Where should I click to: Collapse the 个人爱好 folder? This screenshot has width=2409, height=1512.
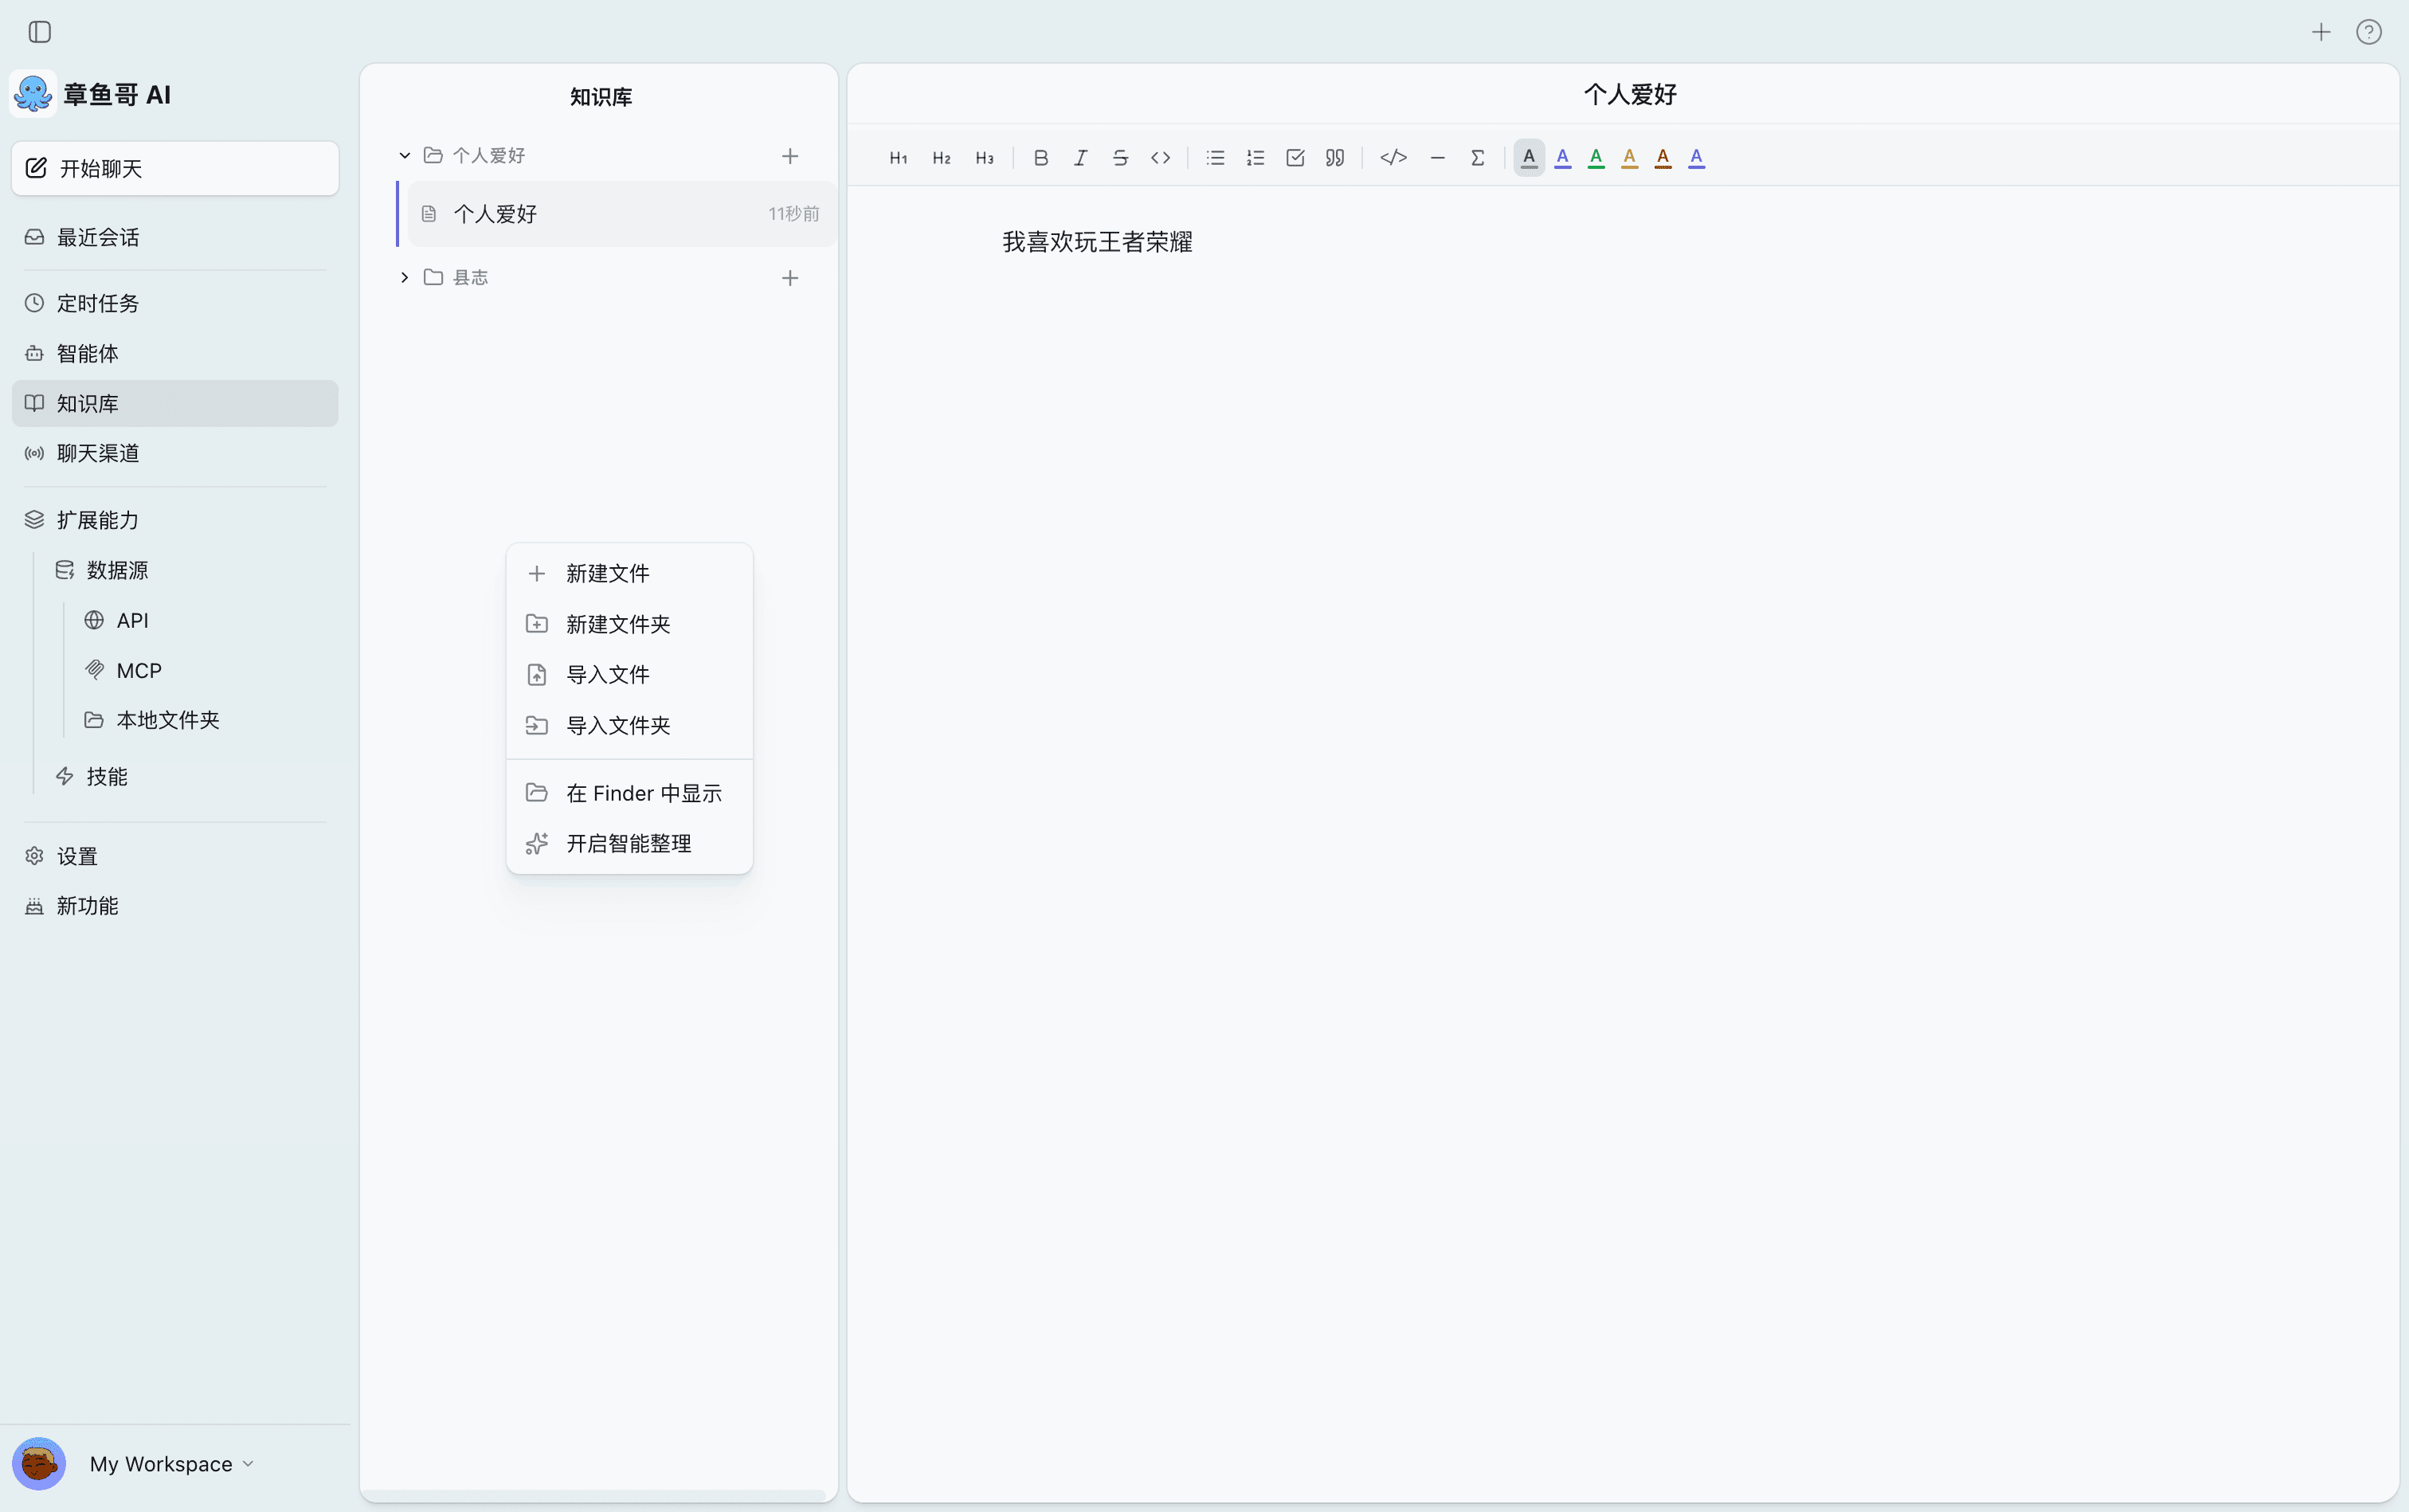coord(404,155)
